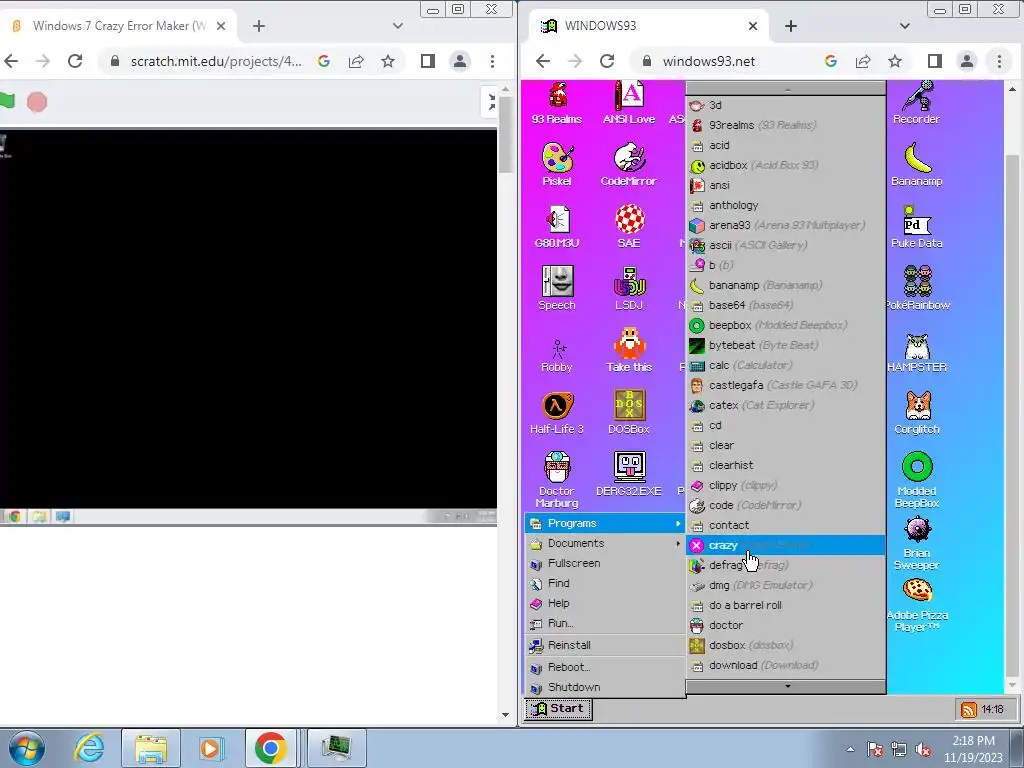
Task: Open tab search dropdown in Scratch browser window
Action: click(398, 26)
